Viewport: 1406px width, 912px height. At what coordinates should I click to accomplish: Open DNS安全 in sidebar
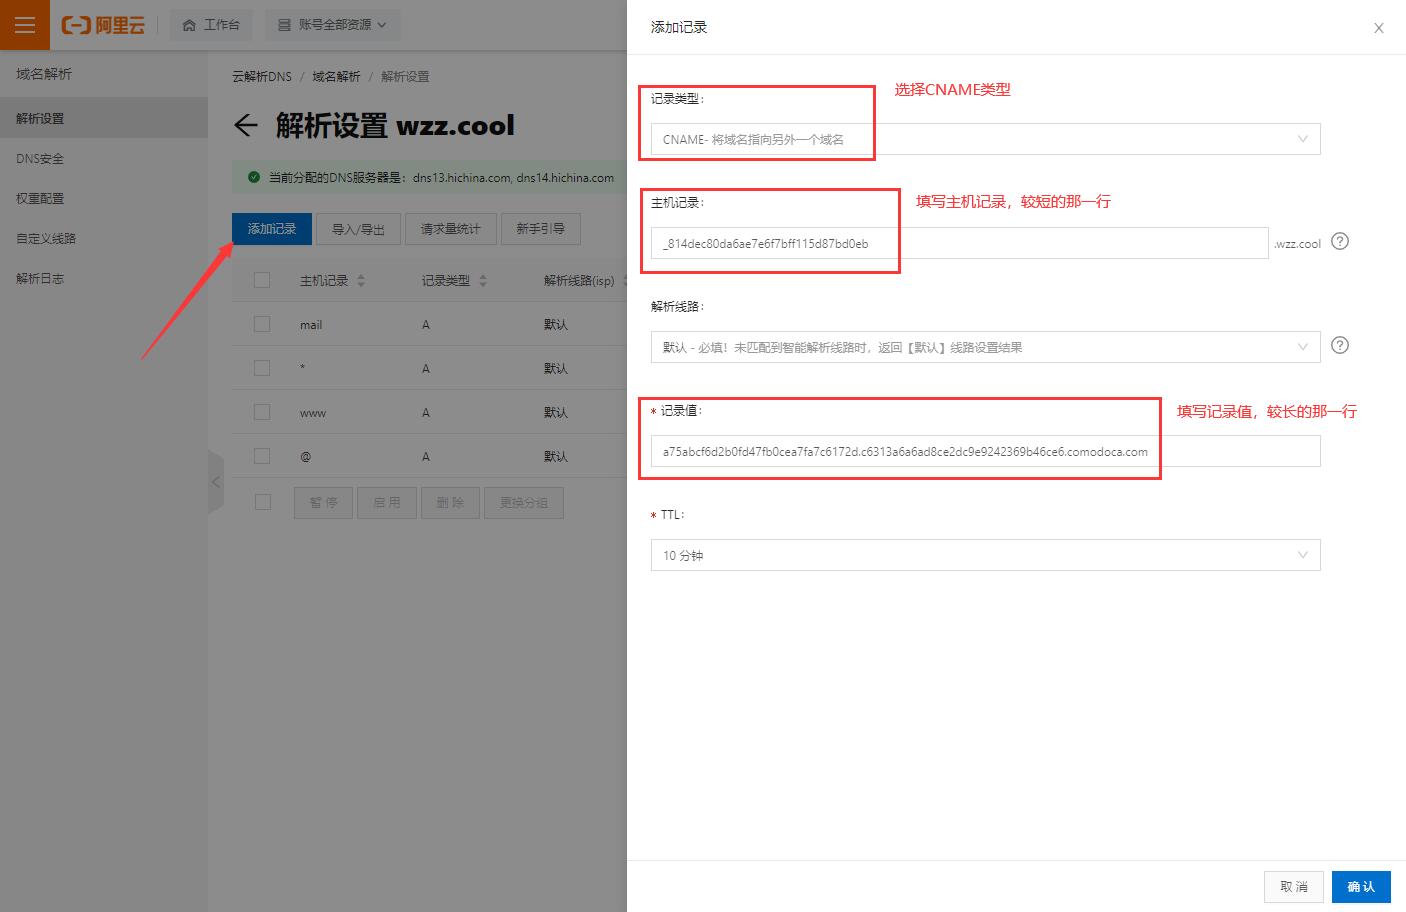pyautogui.click(x=40, y=158)
